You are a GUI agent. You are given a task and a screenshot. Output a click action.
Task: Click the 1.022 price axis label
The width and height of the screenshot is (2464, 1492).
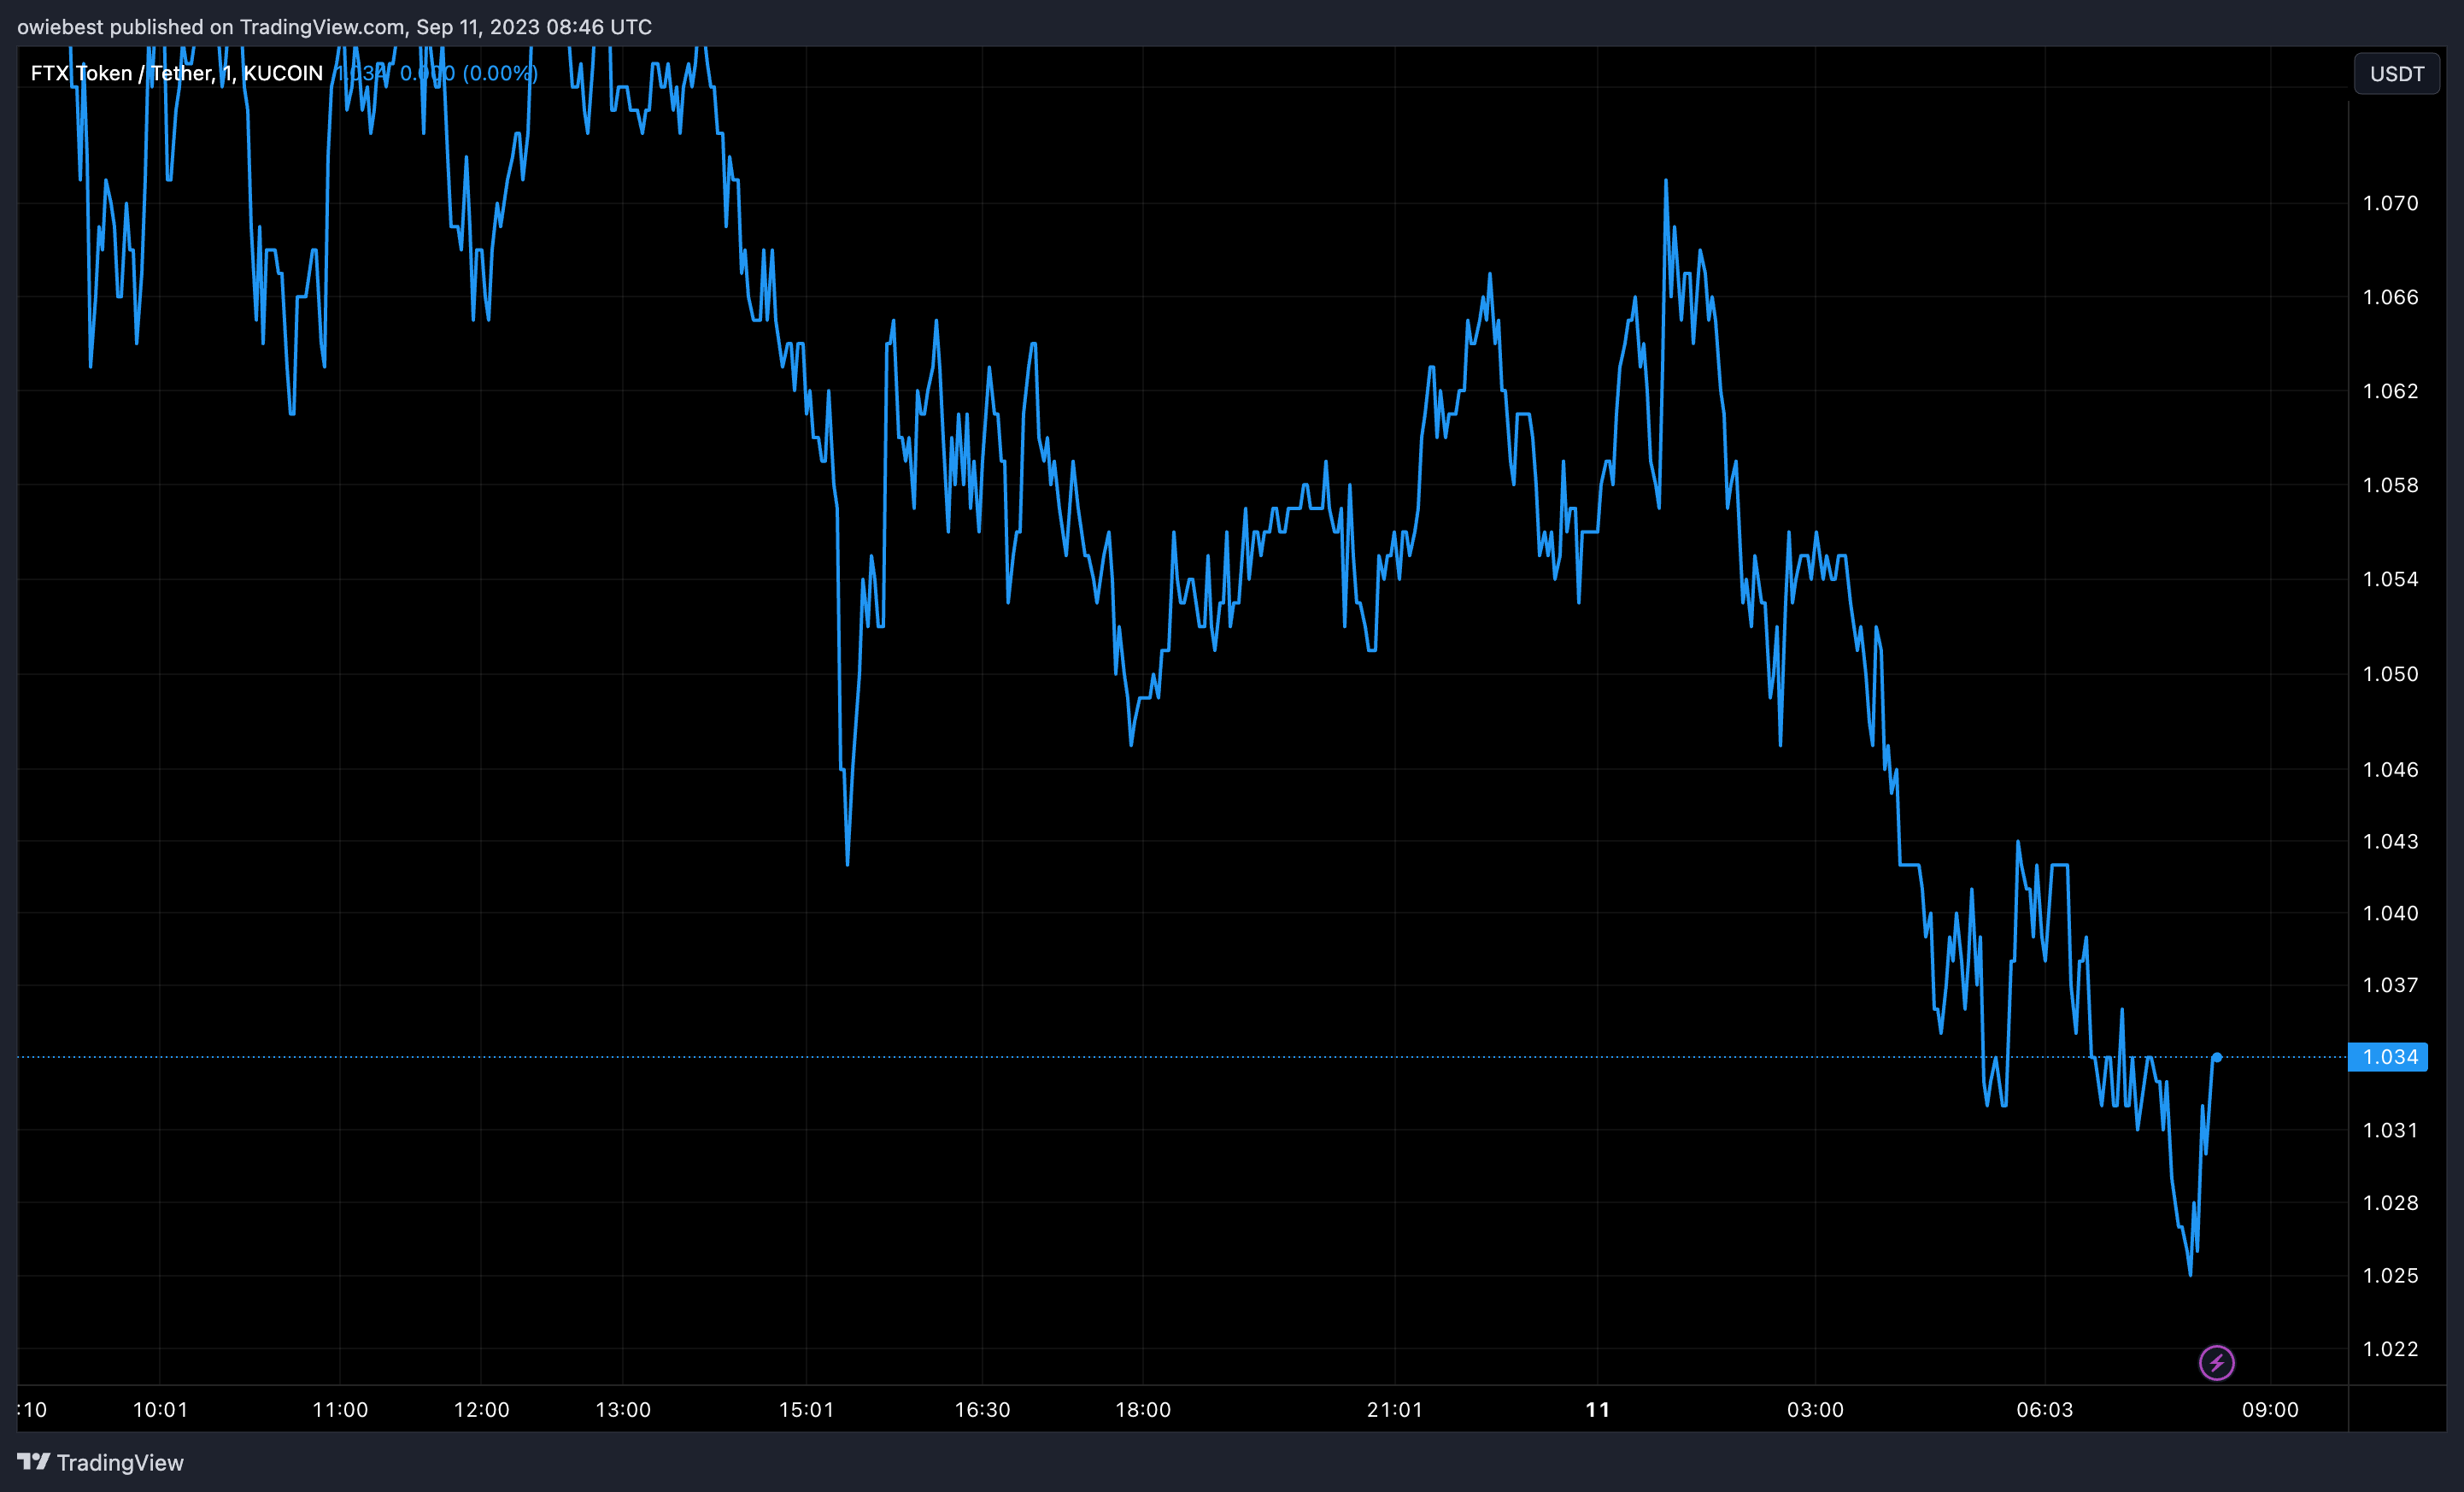pos(2390,1349)
